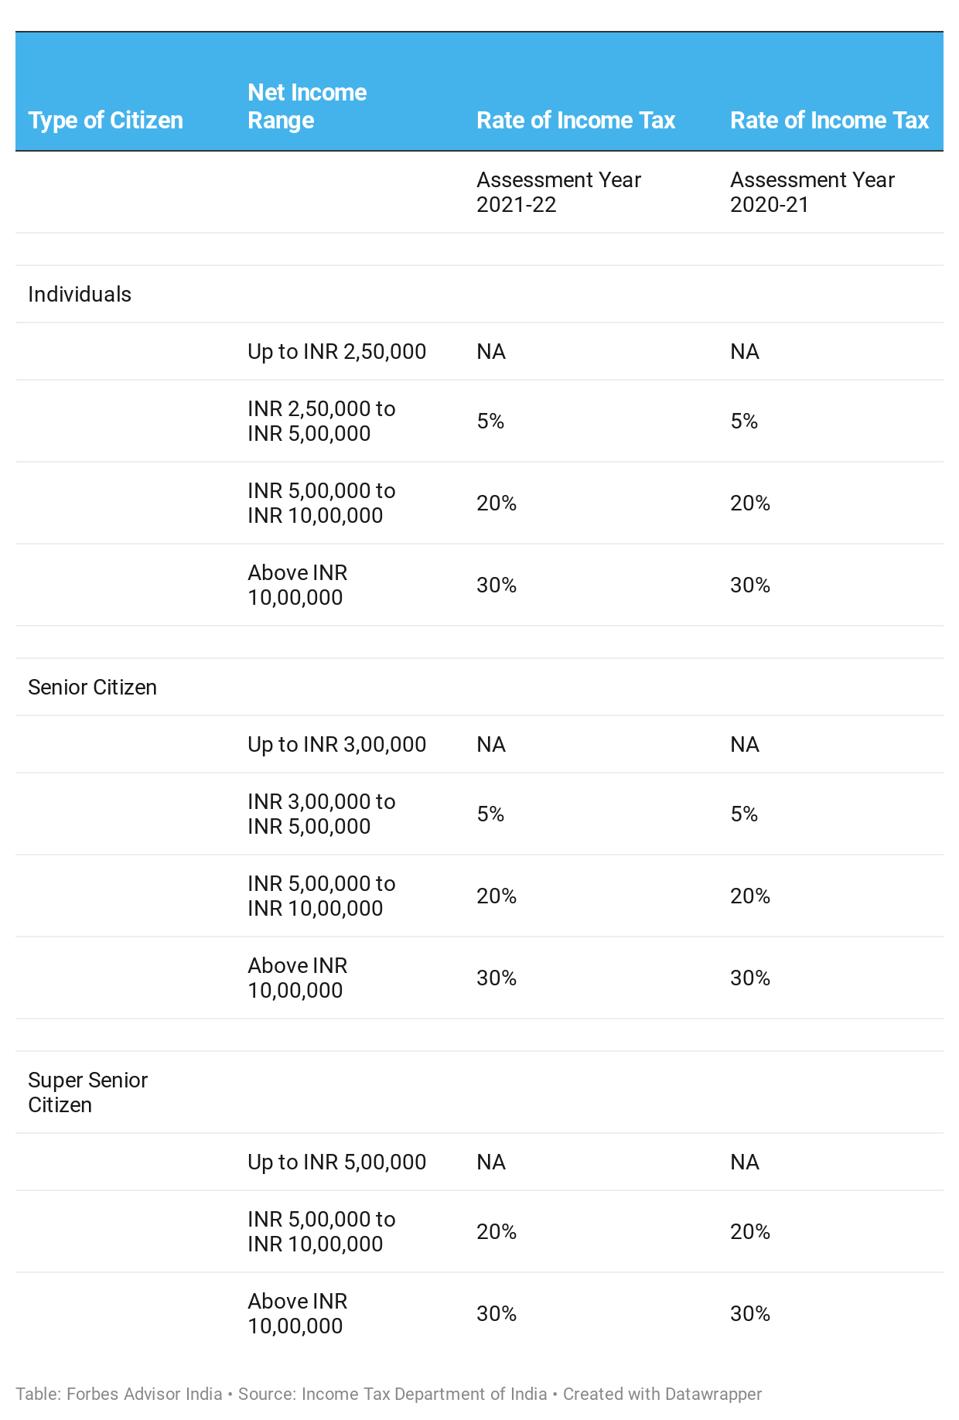Click the 2021-22 NA value for Individuals
959x1420 pixels.
tap(491, 351)
